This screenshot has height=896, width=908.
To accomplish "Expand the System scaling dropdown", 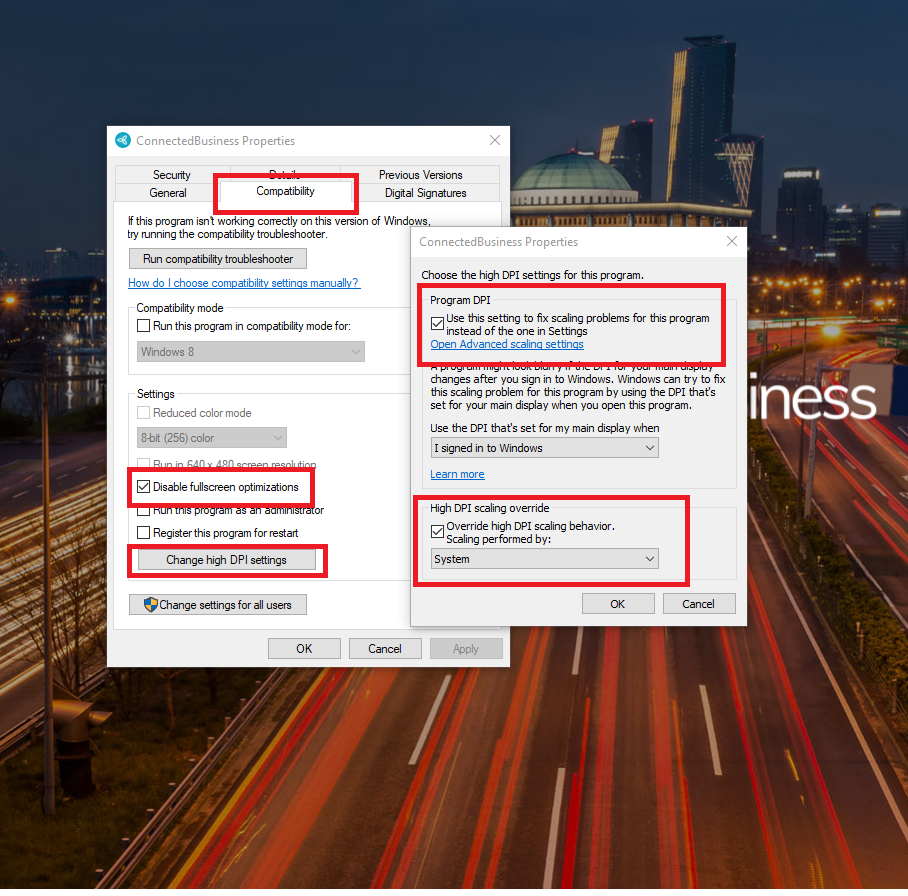I will (544, 559).
